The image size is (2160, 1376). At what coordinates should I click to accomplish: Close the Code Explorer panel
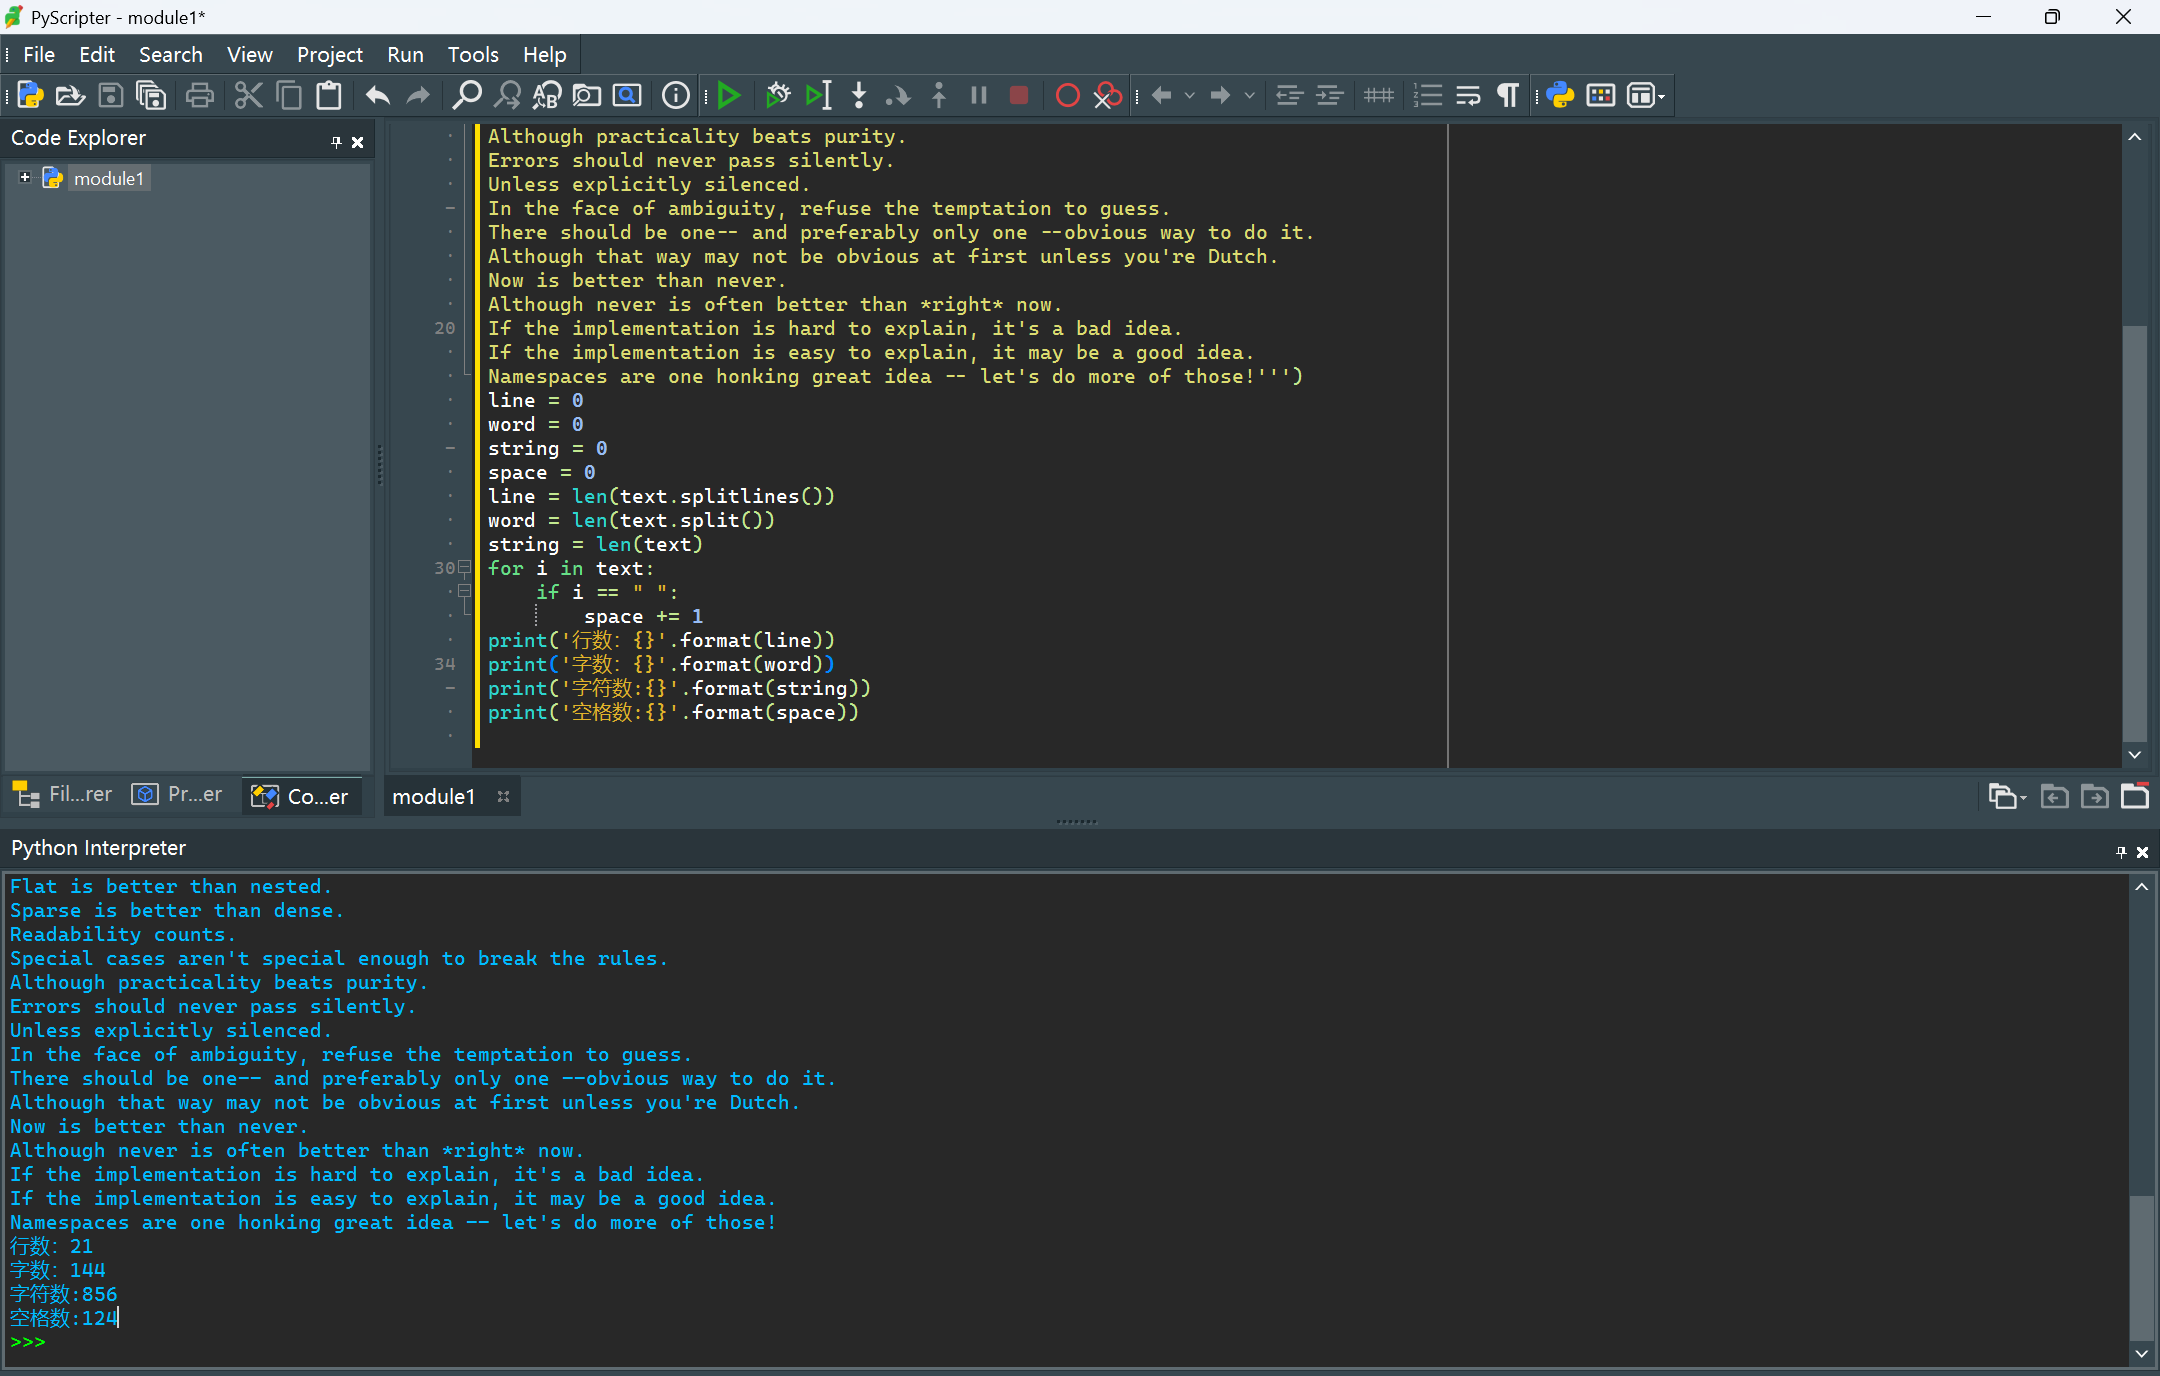(x=357, y=142)
